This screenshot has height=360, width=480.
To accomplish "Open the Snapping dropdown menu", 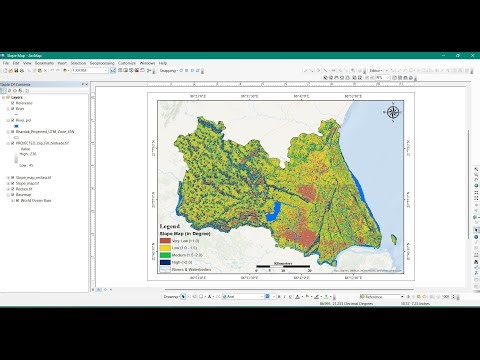I will tap(169, 71).
